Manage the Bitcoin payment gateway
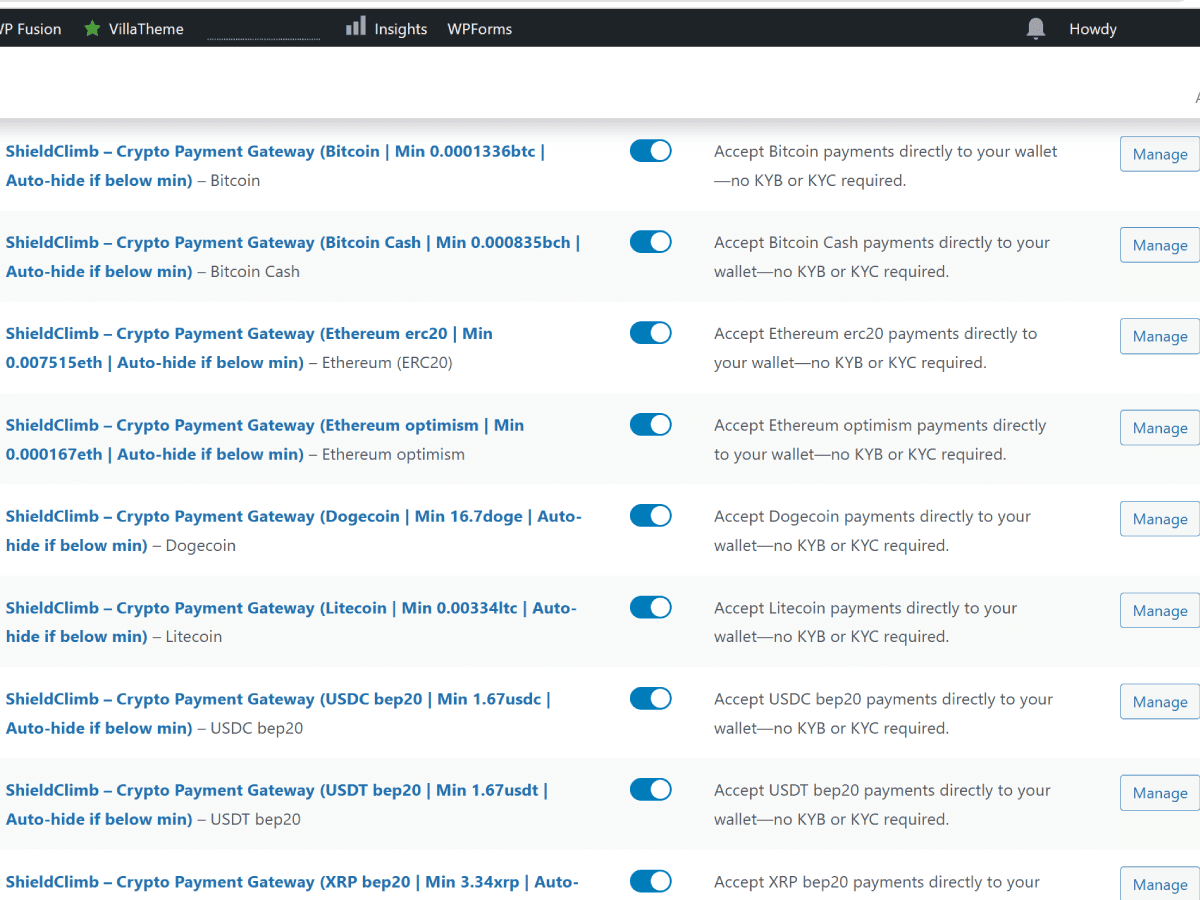The width and height of the screenshot is (1200, 900). (1160, 154)
